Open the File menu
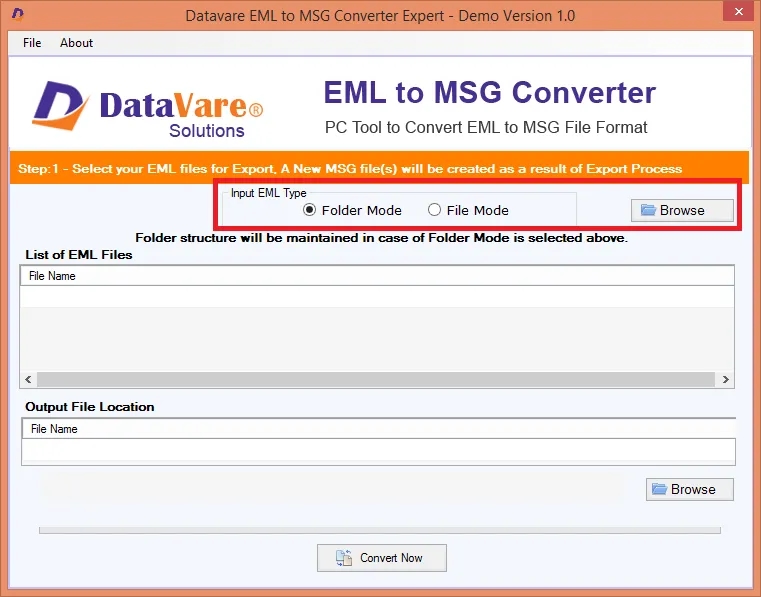 [32, 43]
